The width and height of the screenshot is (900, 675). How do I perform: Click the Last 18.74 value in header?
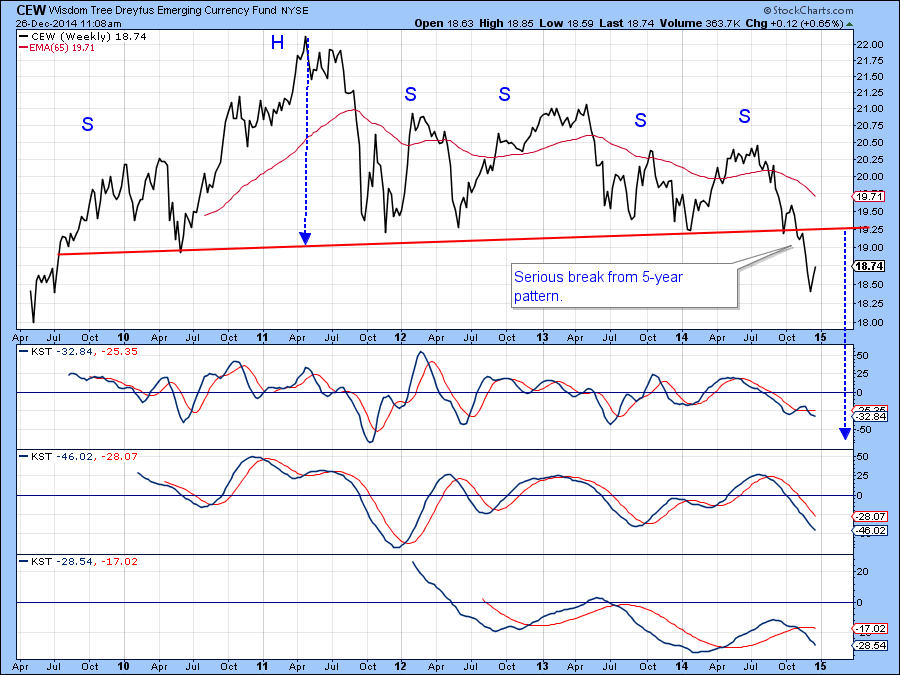(627, 24)
